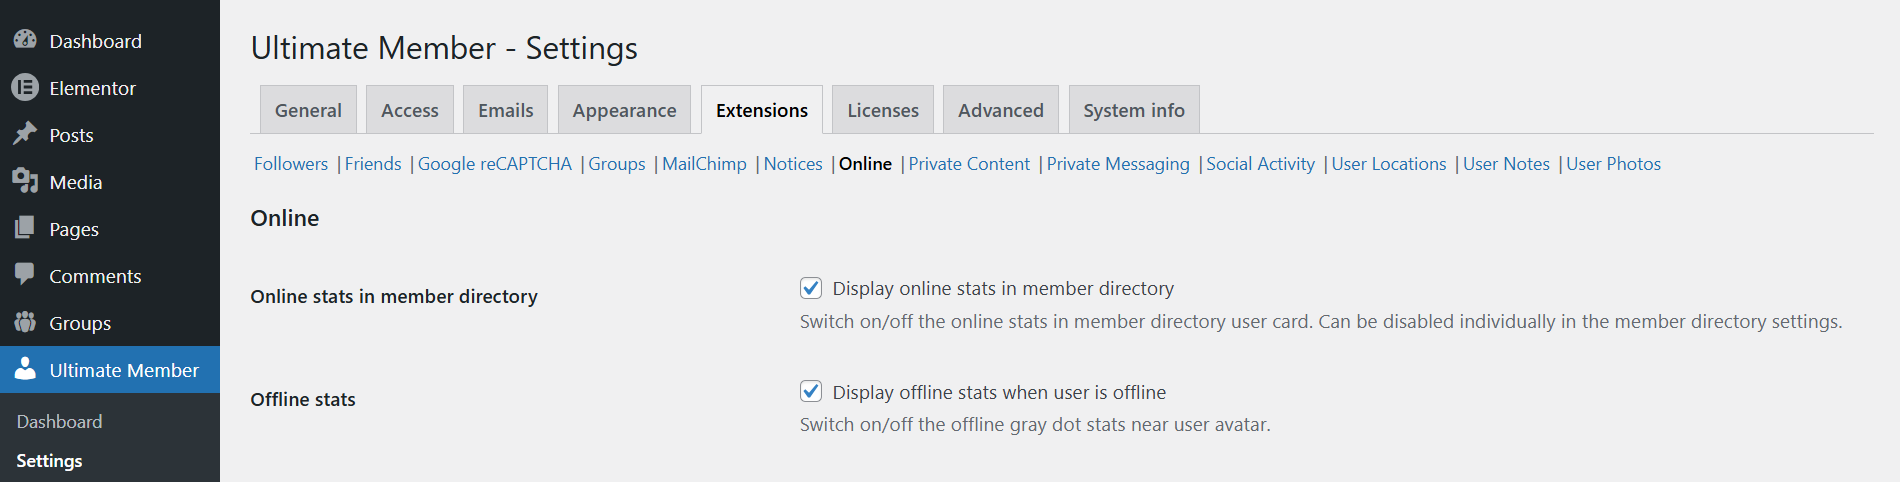
Task: Open Dashboard in the WordPress sidebar menu
Action: point(110,41)
